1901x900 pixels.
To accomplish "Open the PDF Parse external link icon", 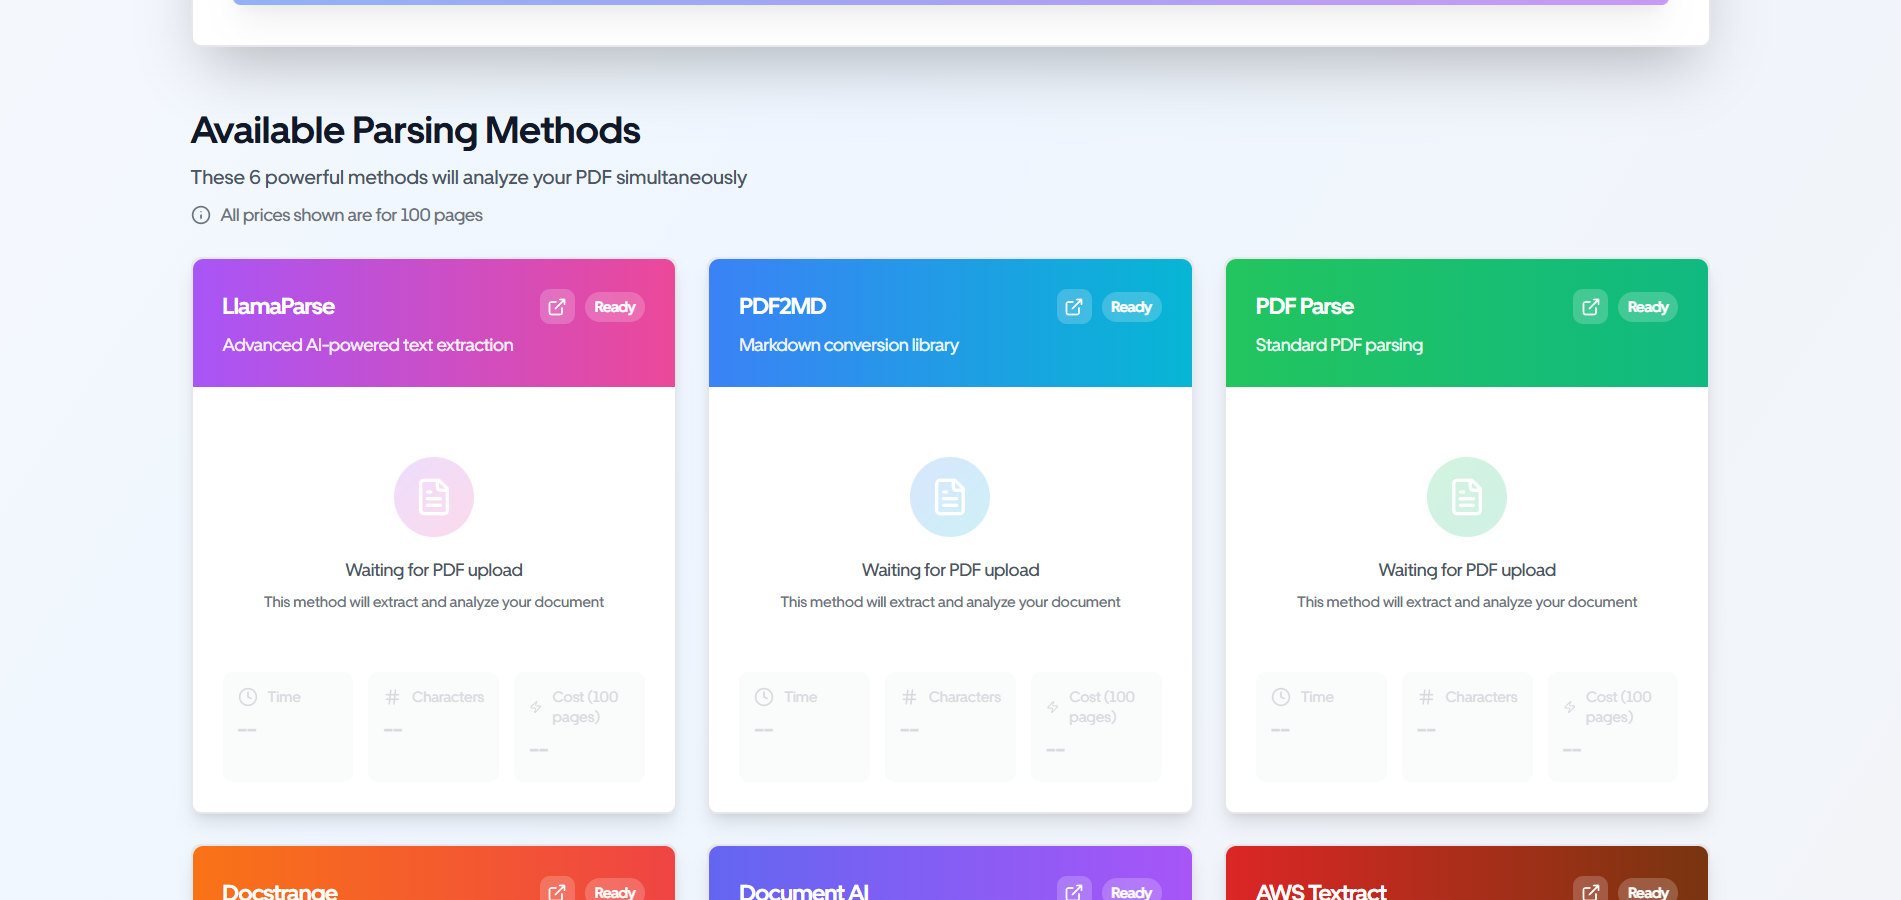I will click(1589, 307).
